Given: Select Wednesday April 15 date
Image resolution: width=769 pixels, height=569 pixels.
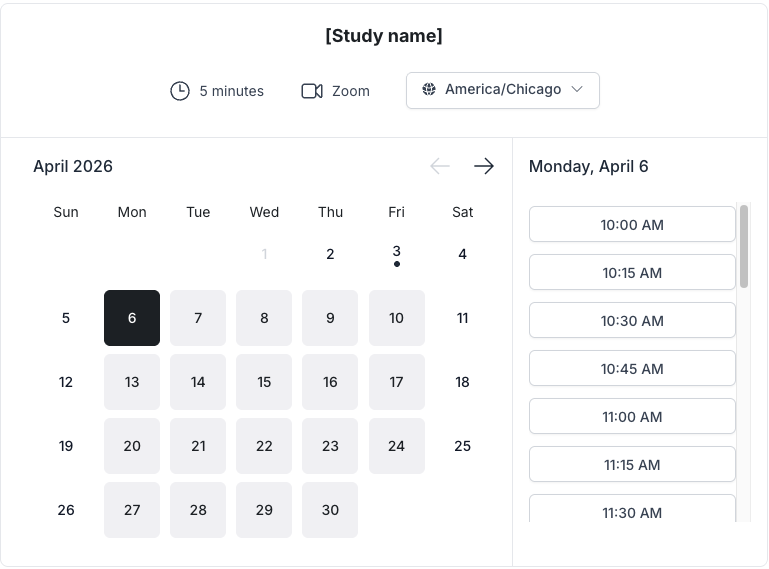Looking at the screenshot, I should 264,382.
